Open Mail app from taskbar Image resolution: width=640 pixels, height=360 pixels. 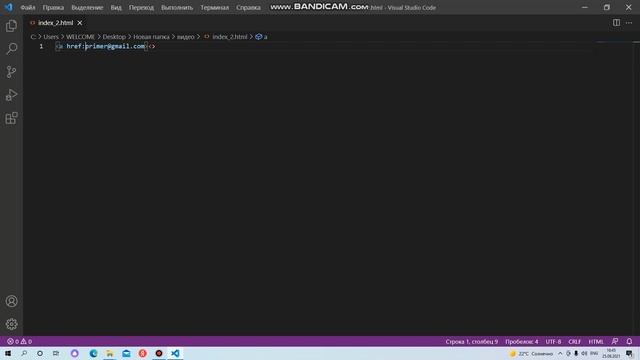[x=126, y=353]
